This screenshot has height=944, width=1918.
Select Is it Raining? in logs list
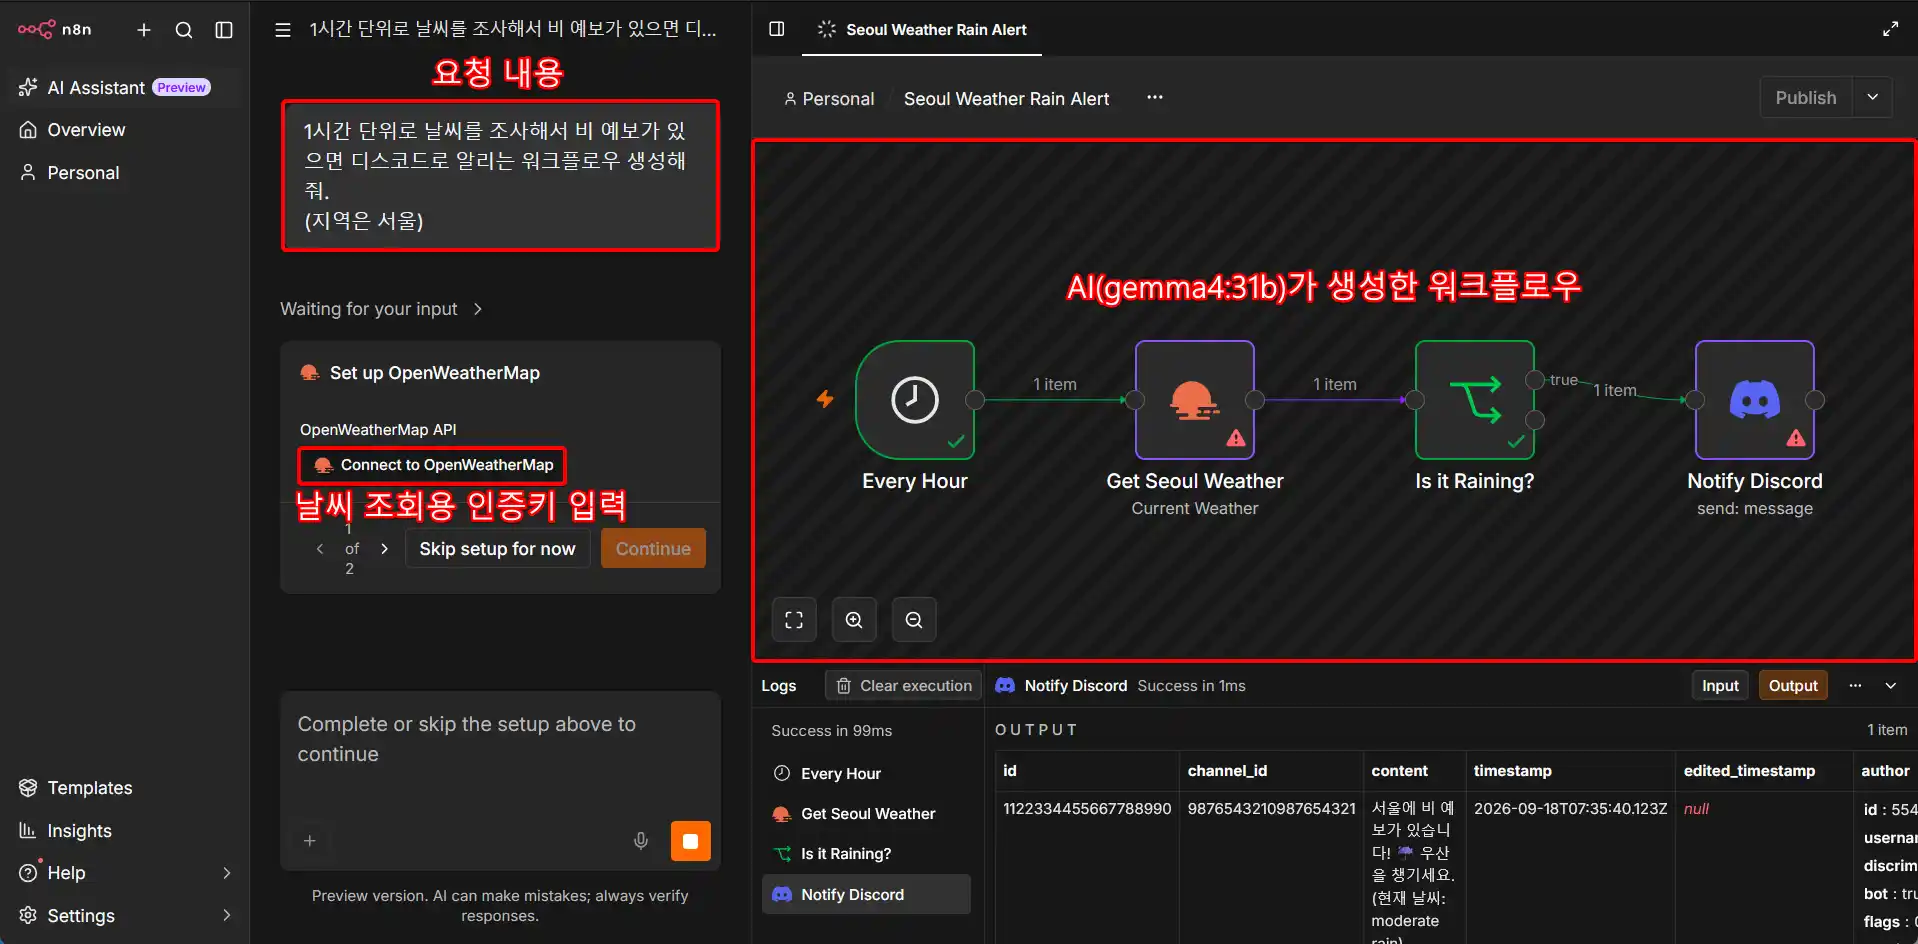866,854
